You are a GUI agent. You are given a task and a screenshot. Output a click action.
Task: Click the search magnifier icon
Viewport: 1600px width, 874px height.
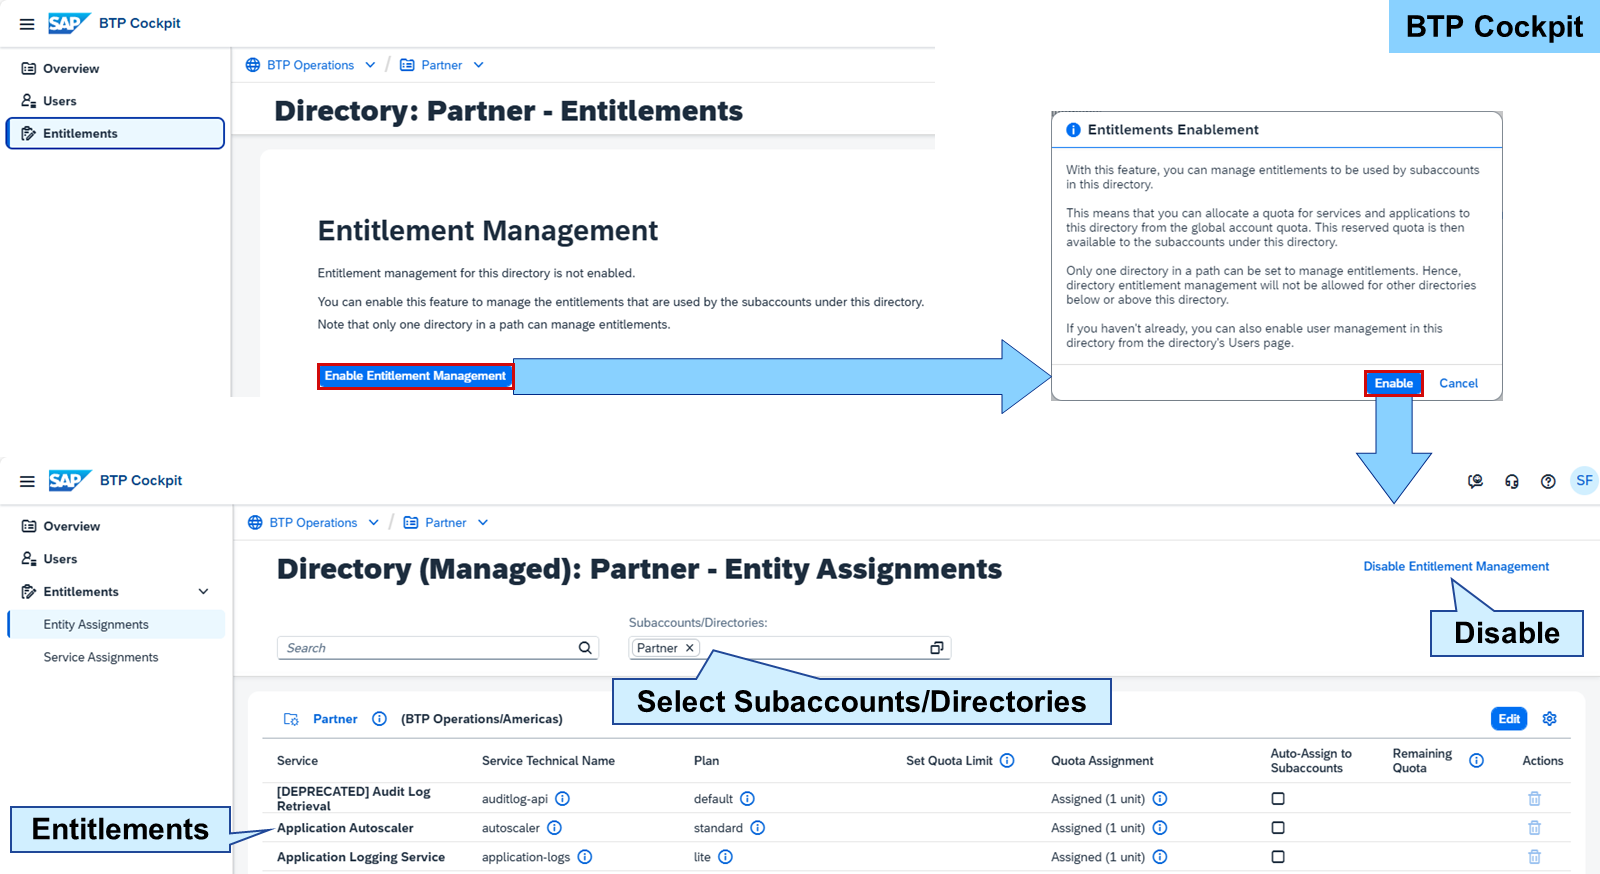585,648
